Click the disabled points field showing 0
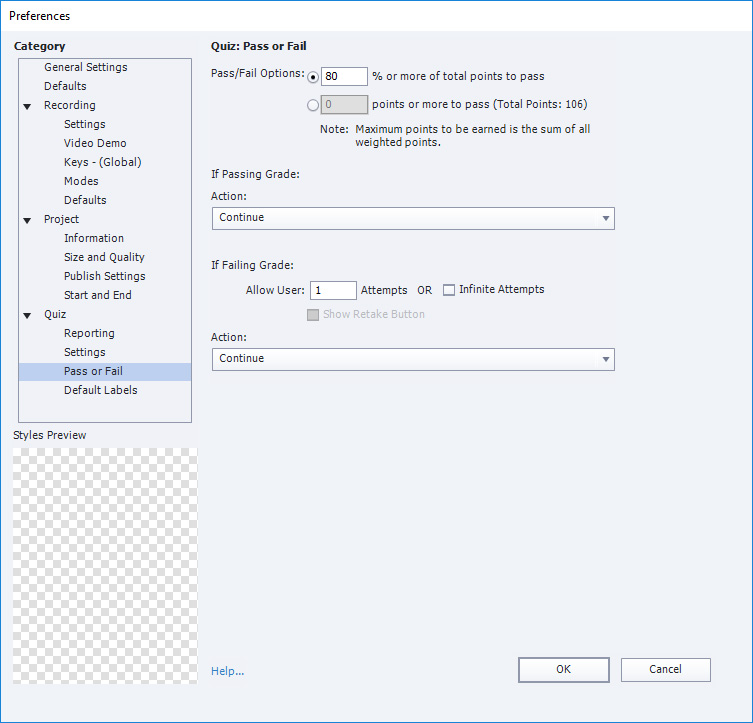The height and width of the screenshot is (723, 753). point(344,104)
